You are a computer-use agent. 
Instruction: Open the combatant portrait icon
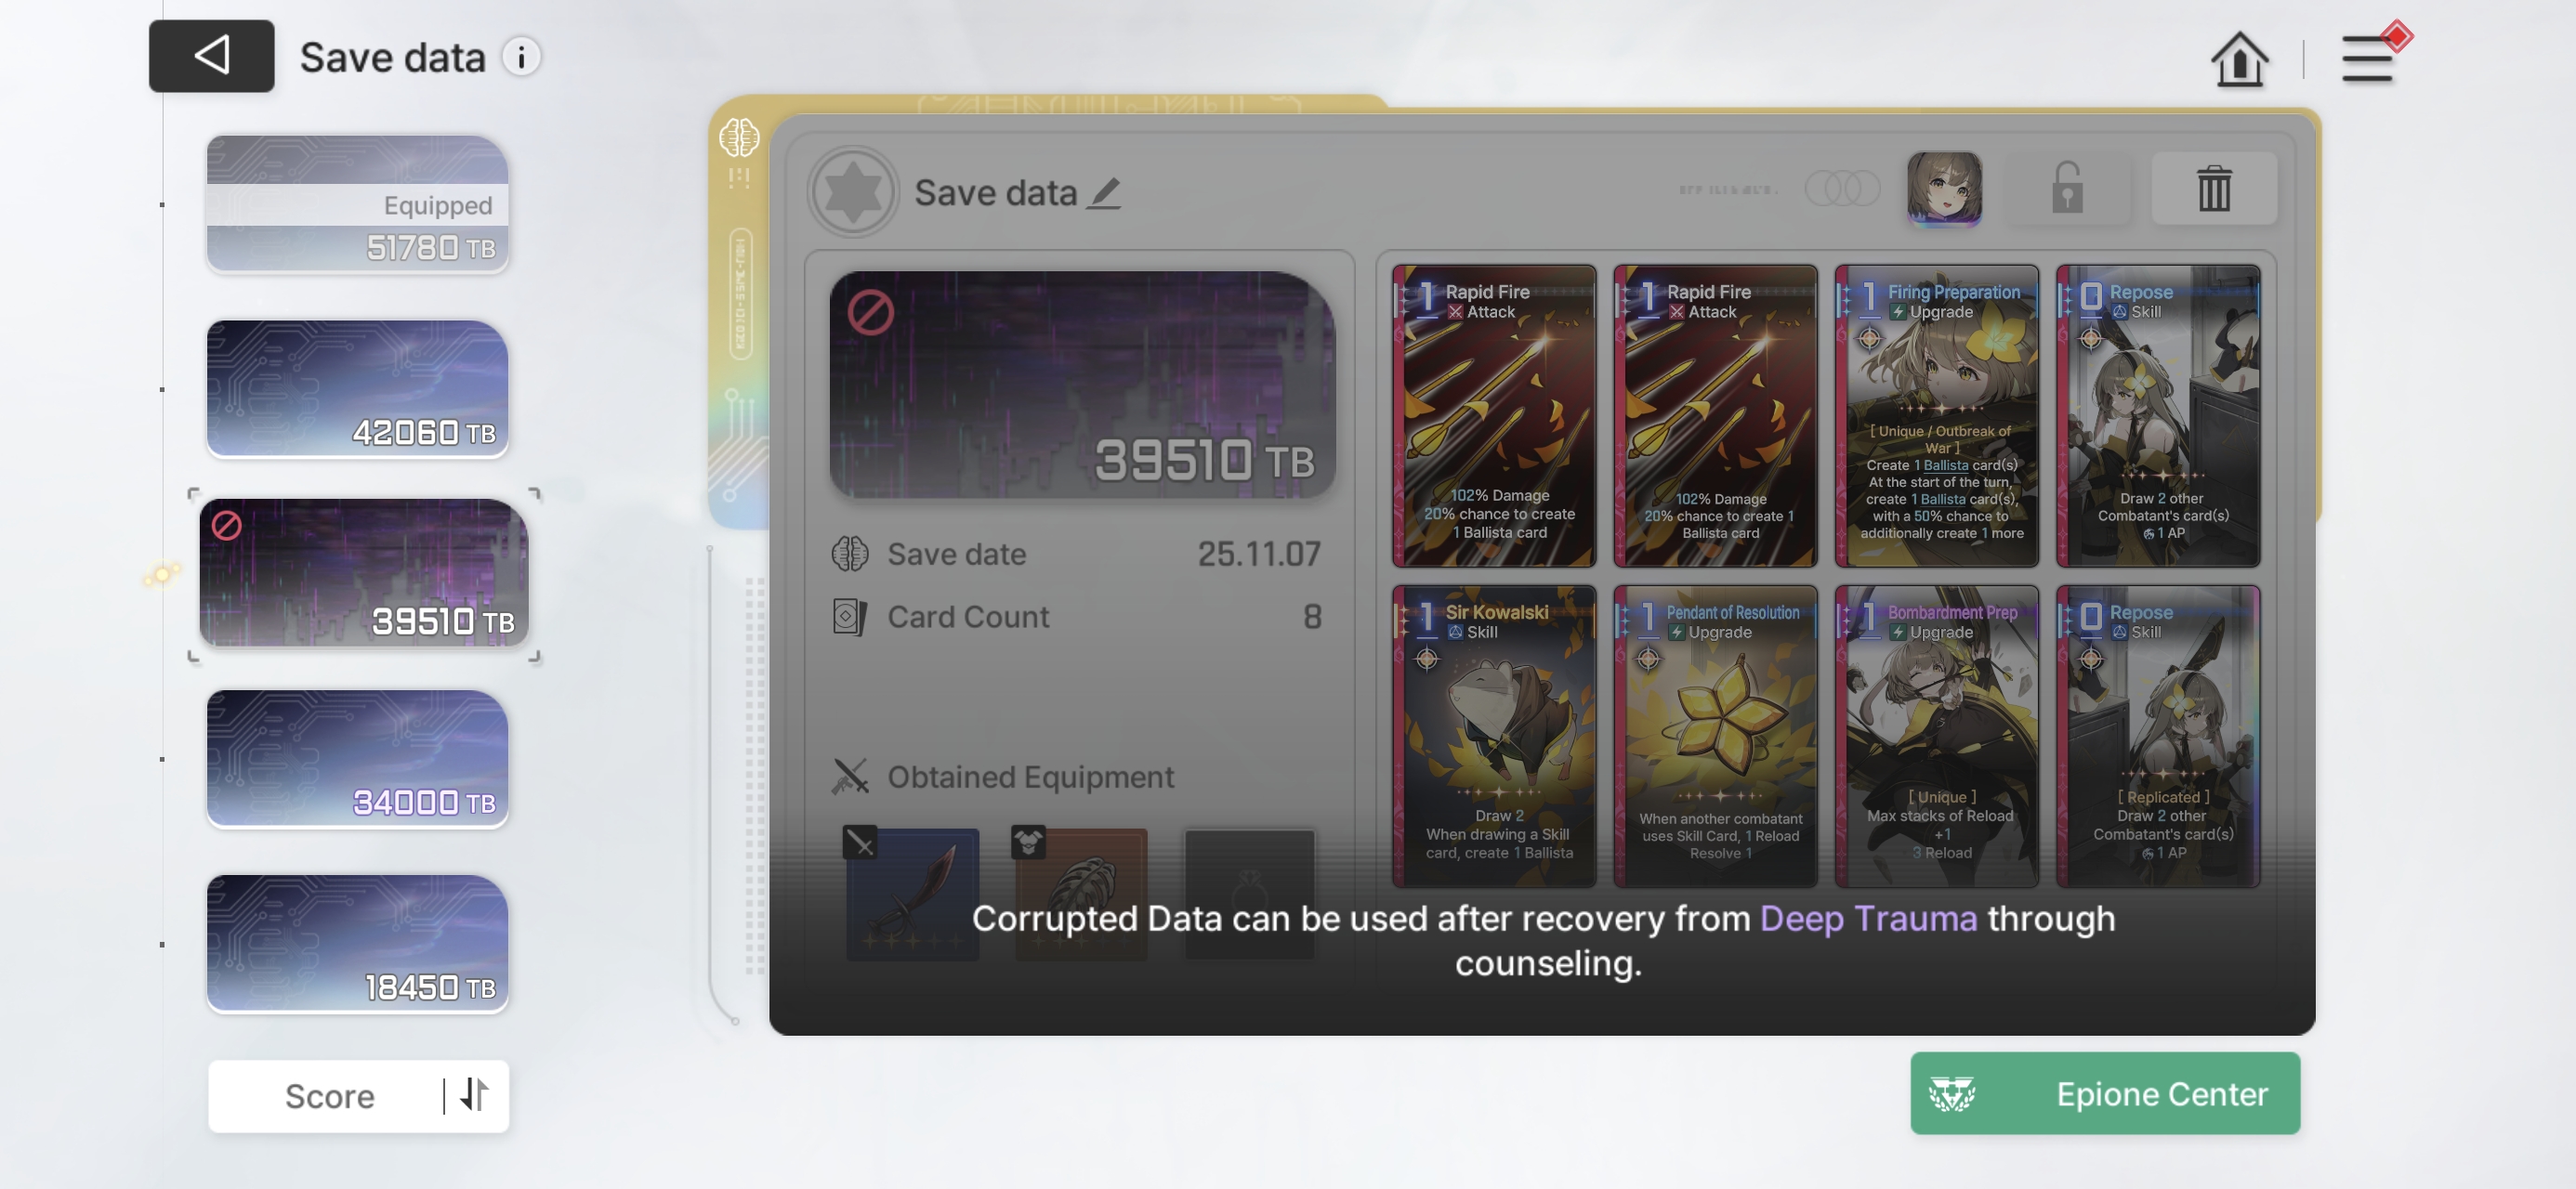pyautogui.click(x=1943, y=188)
